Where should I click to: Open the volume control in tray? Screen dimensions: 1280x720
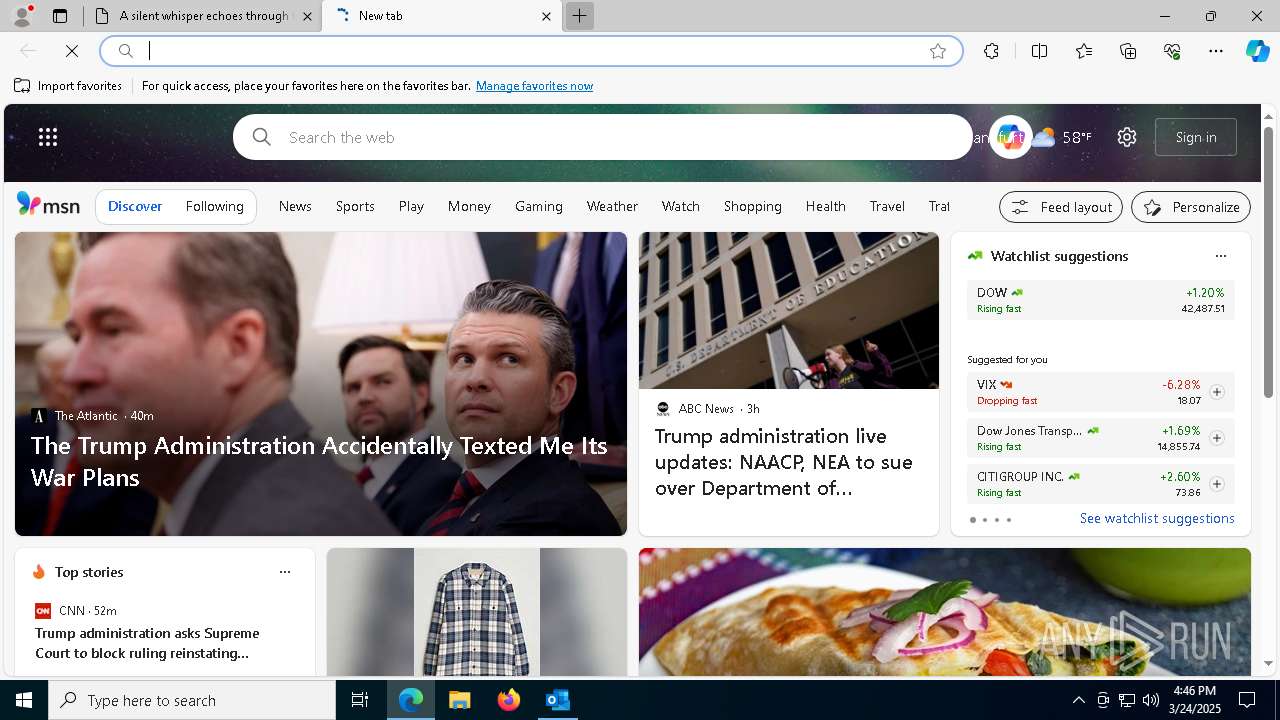1150,700
